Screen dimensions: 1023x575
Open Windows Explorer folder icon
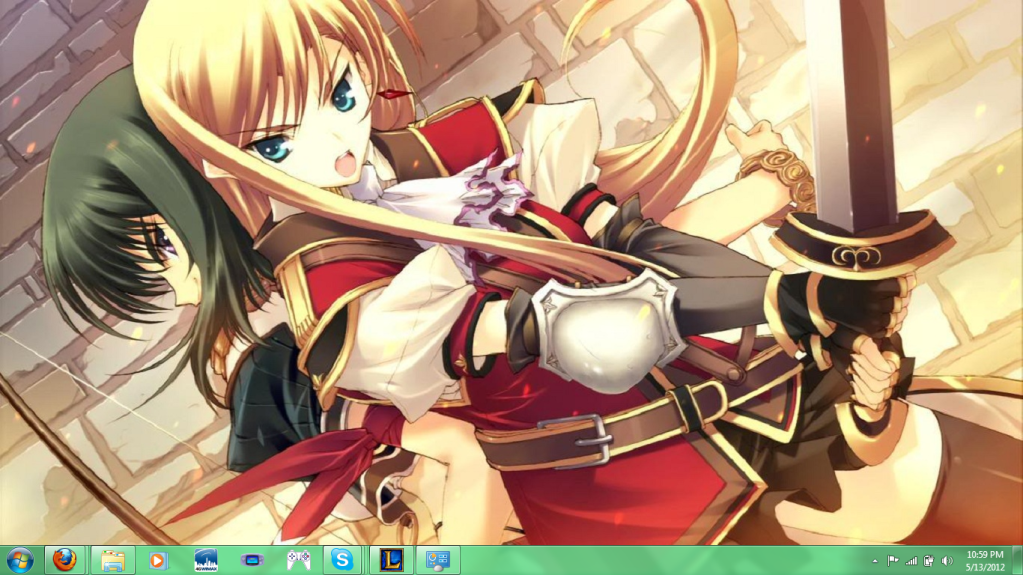(x=113, y=560)
